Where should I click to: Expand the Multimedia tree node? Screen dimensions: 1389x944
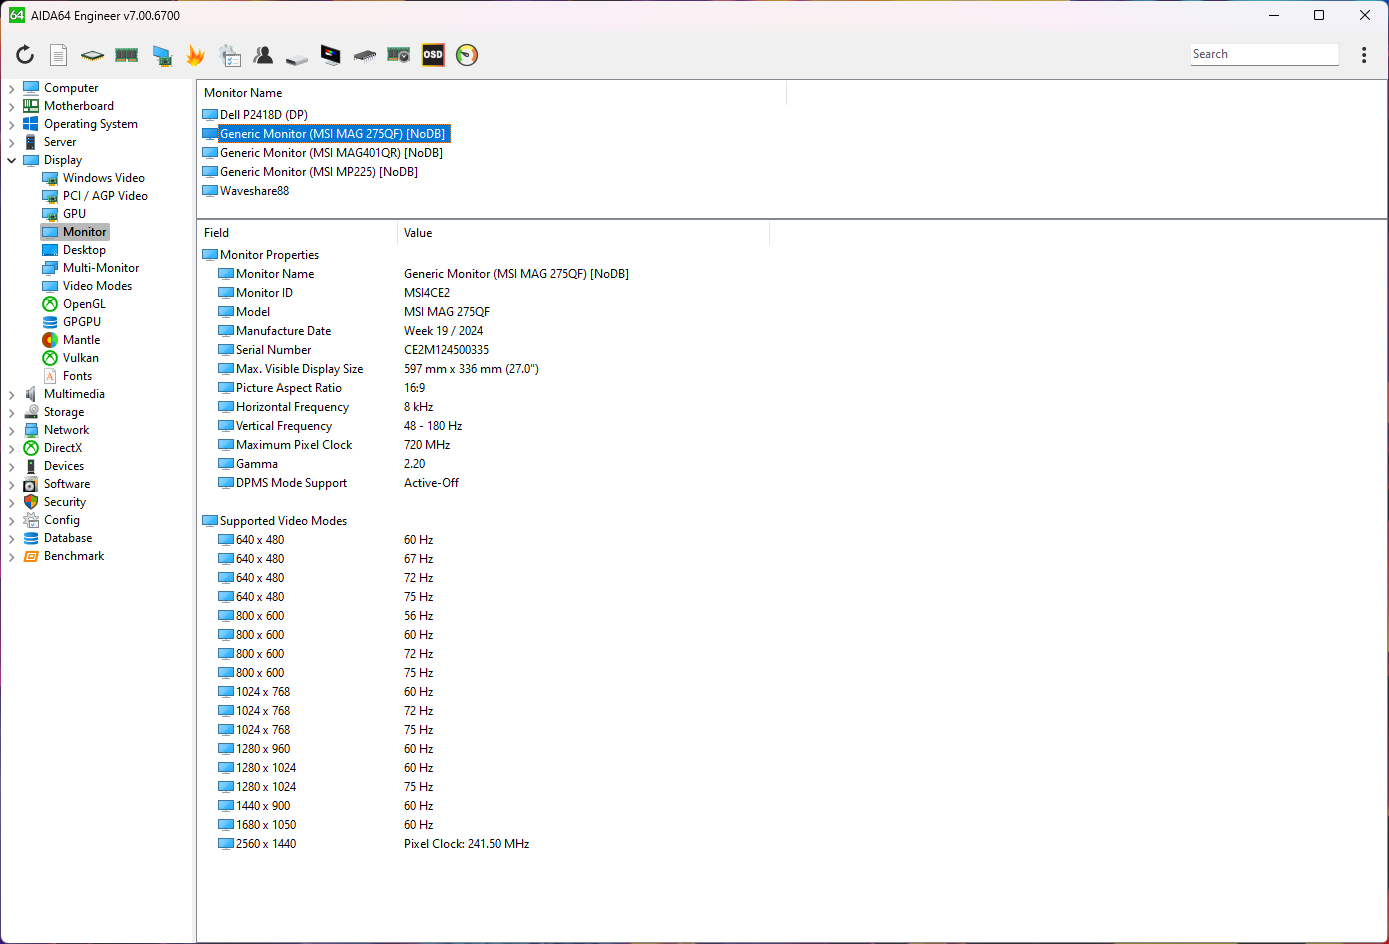pyautogui.click(x=11, y=394)
